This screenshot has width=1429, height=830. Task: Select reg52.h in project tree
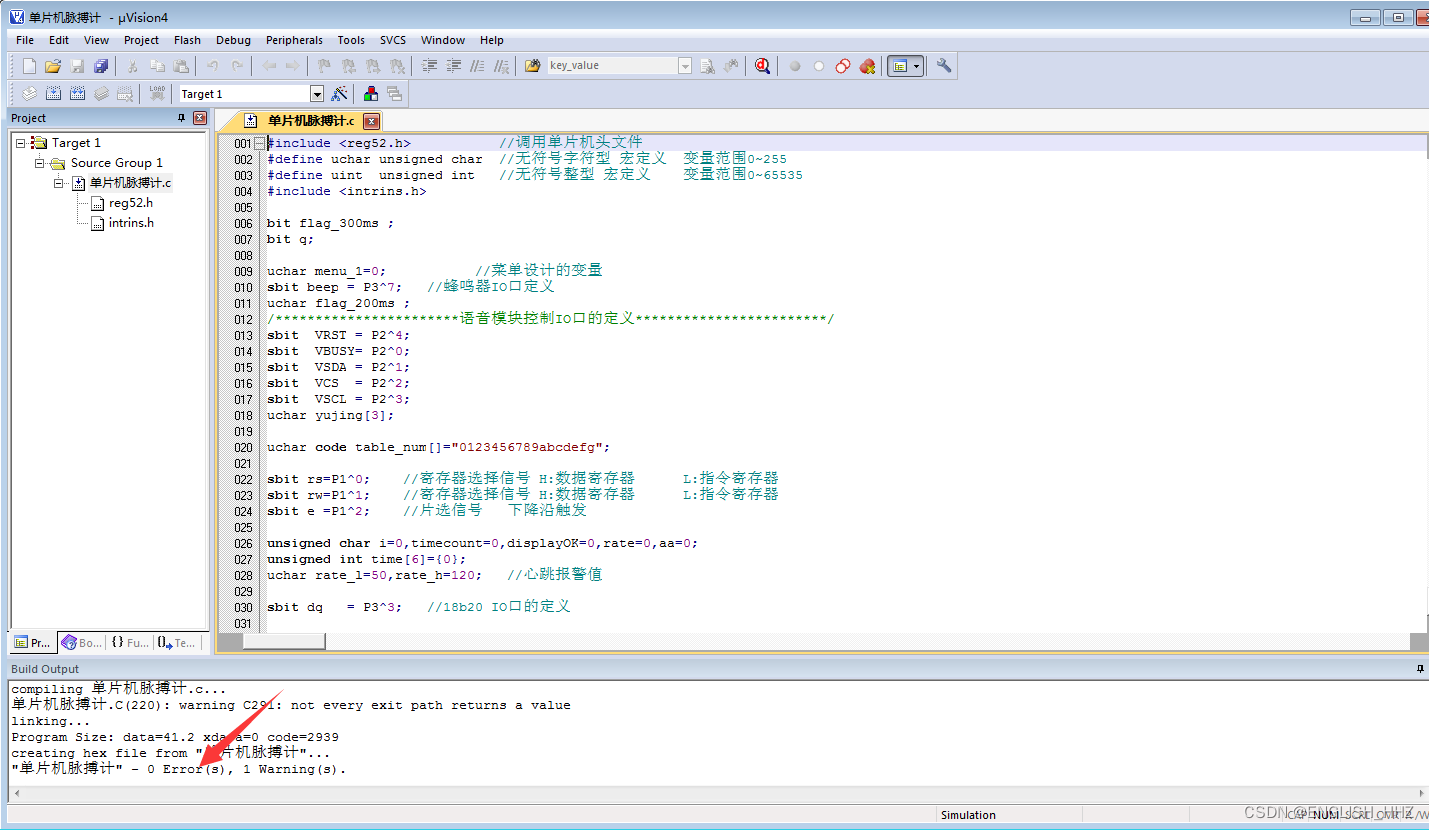pos(131,203)
